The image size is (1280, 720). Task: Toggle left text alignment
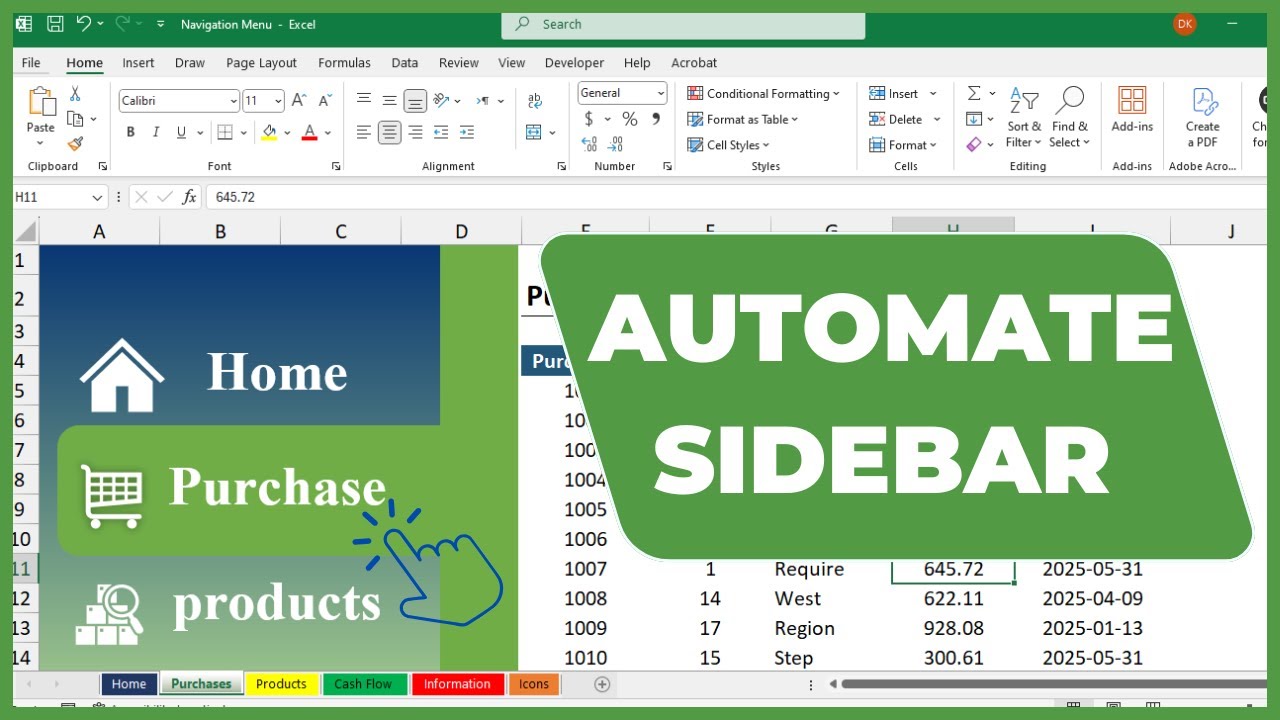pos(364,132)
